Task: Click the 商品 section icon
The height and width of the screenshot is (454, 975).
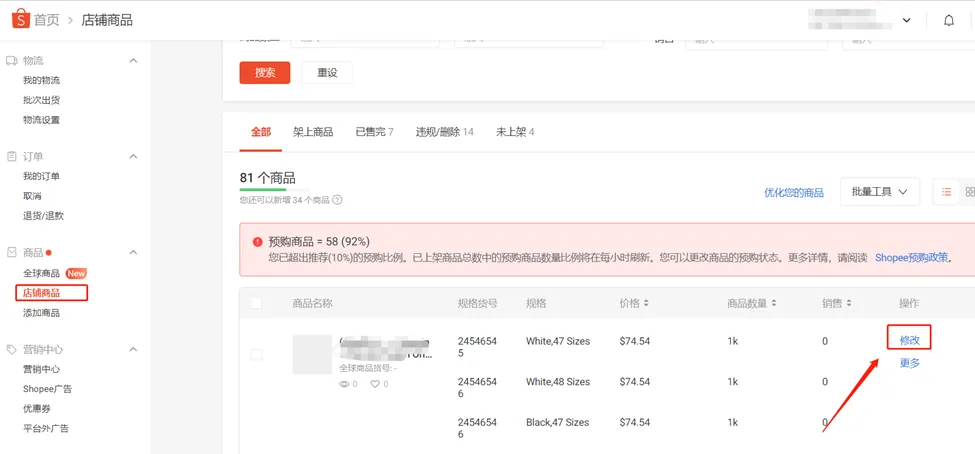Action: [11, 252]
